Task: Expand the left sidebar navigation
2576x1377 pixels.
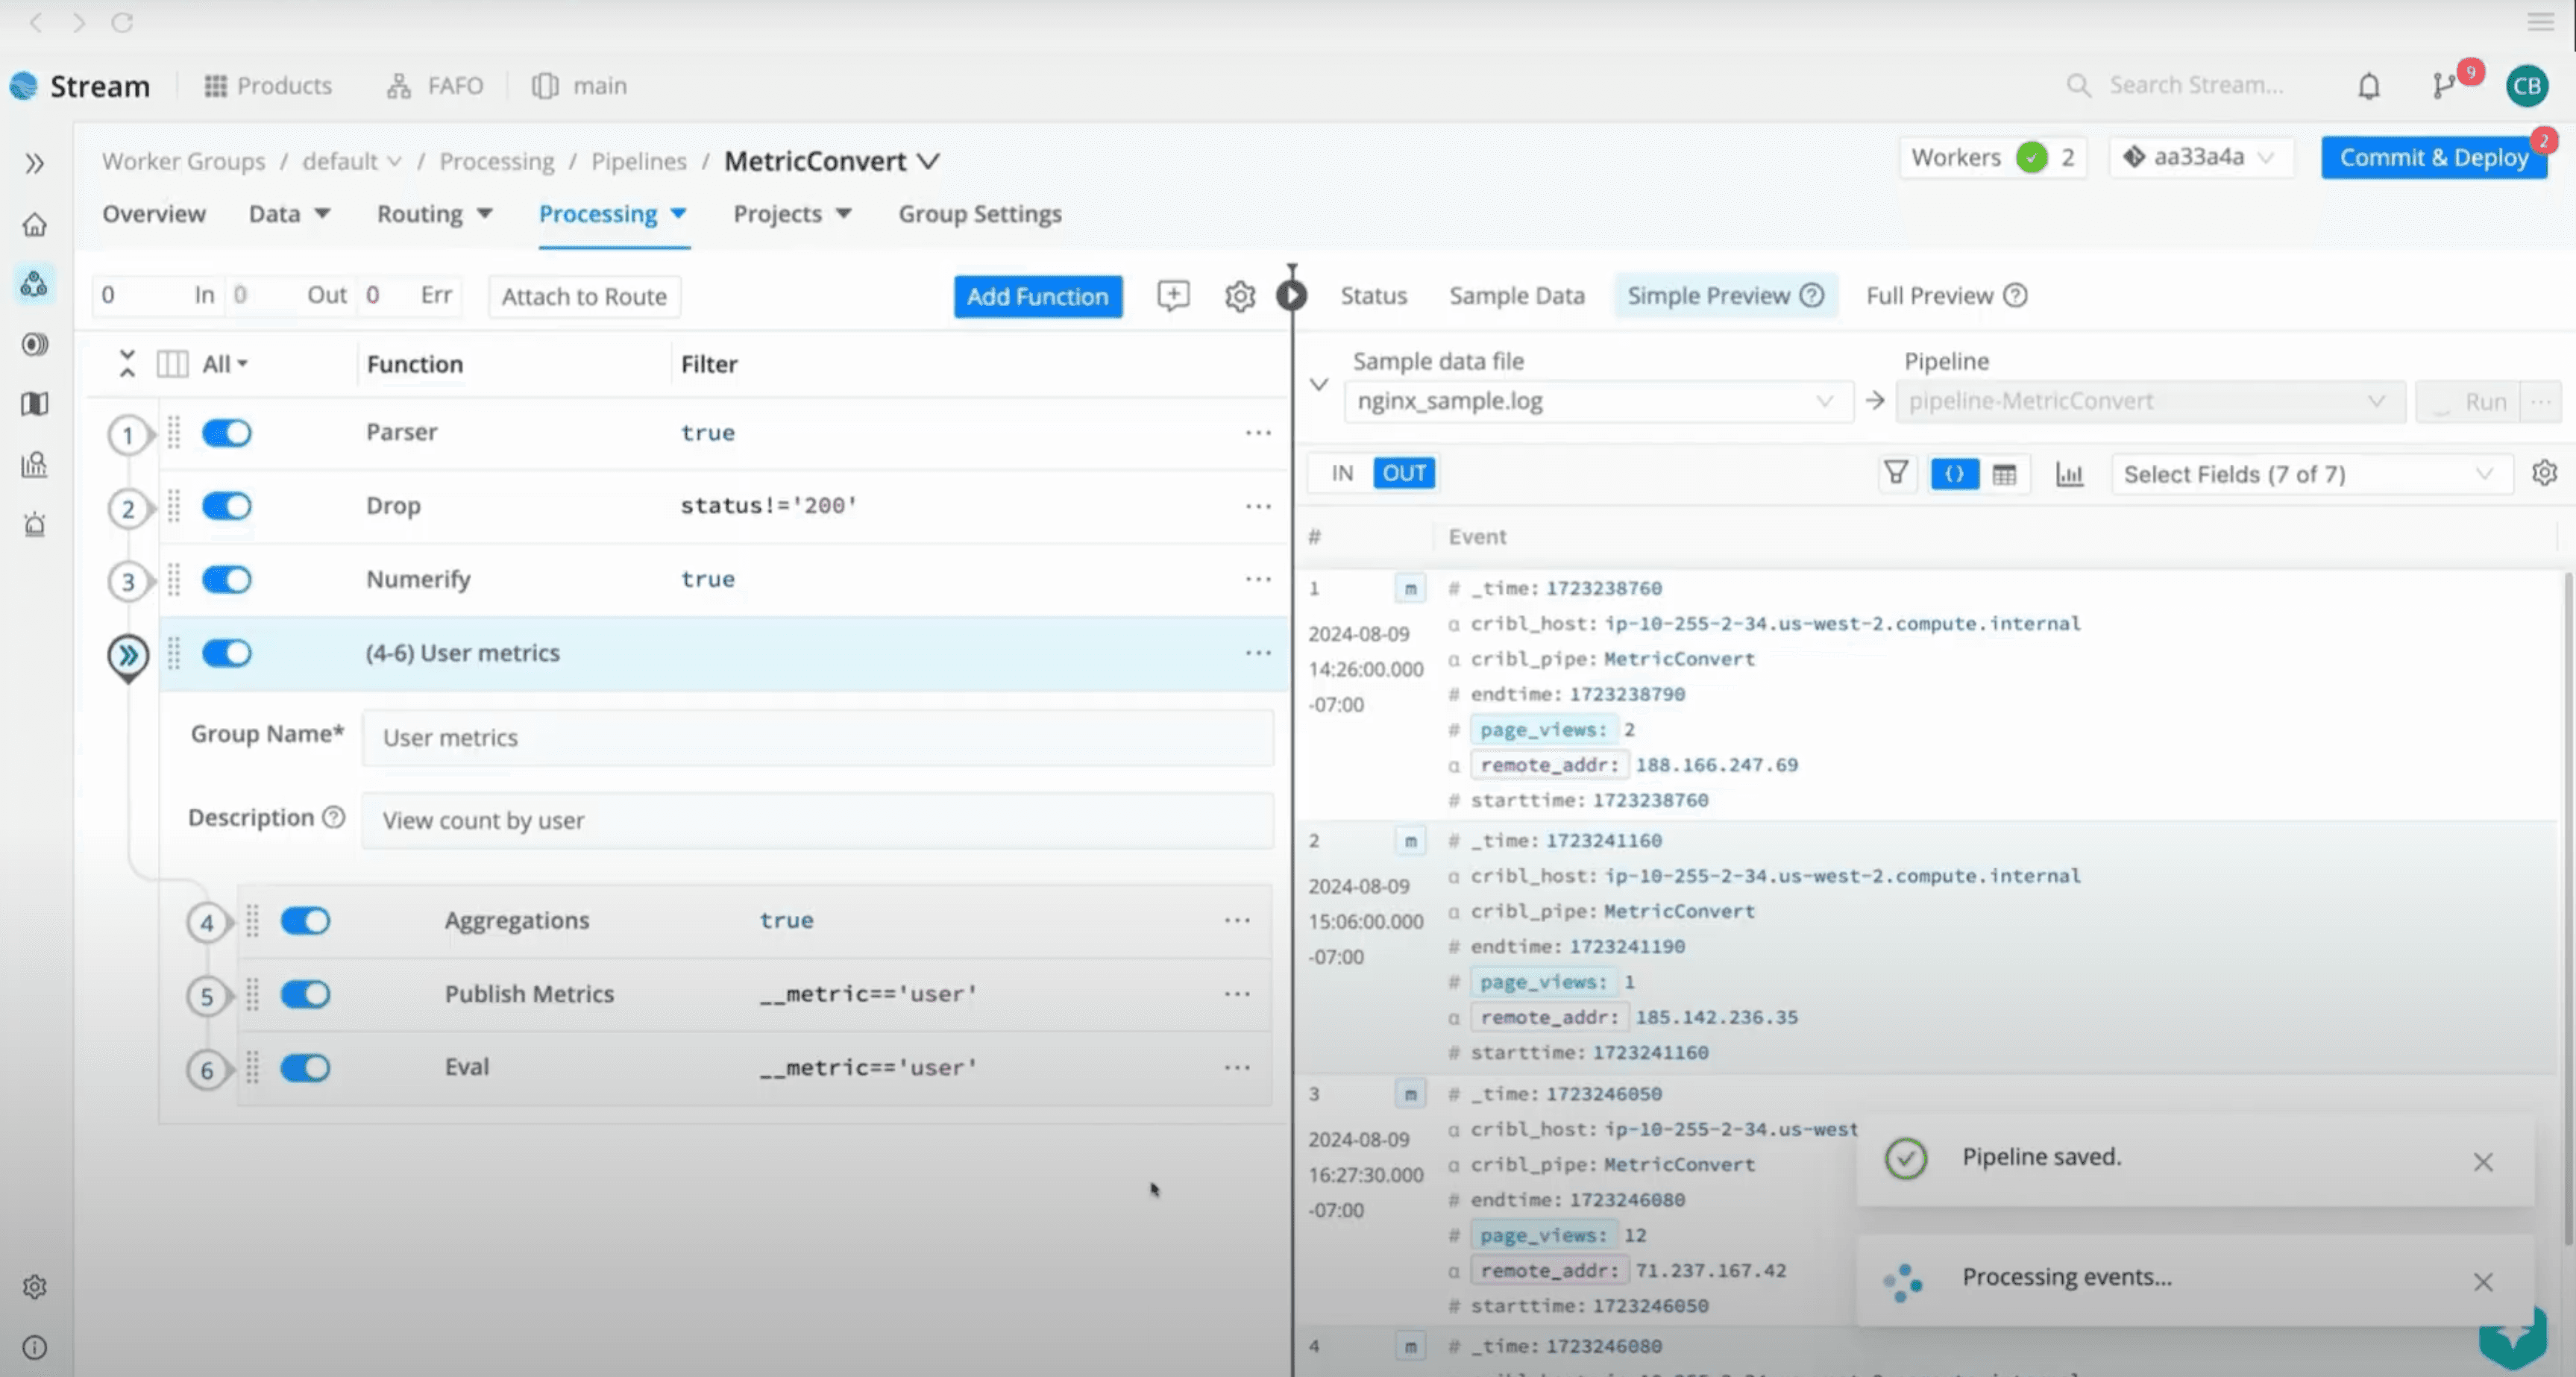Action: 35,163
